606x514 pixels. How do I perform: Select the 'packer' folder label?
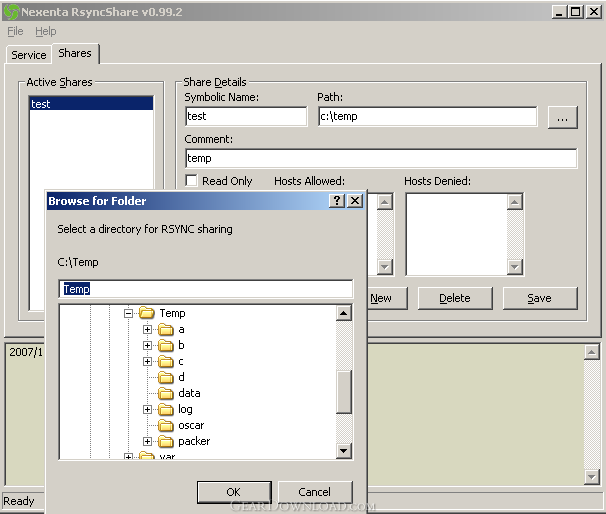tap(194, 441)
